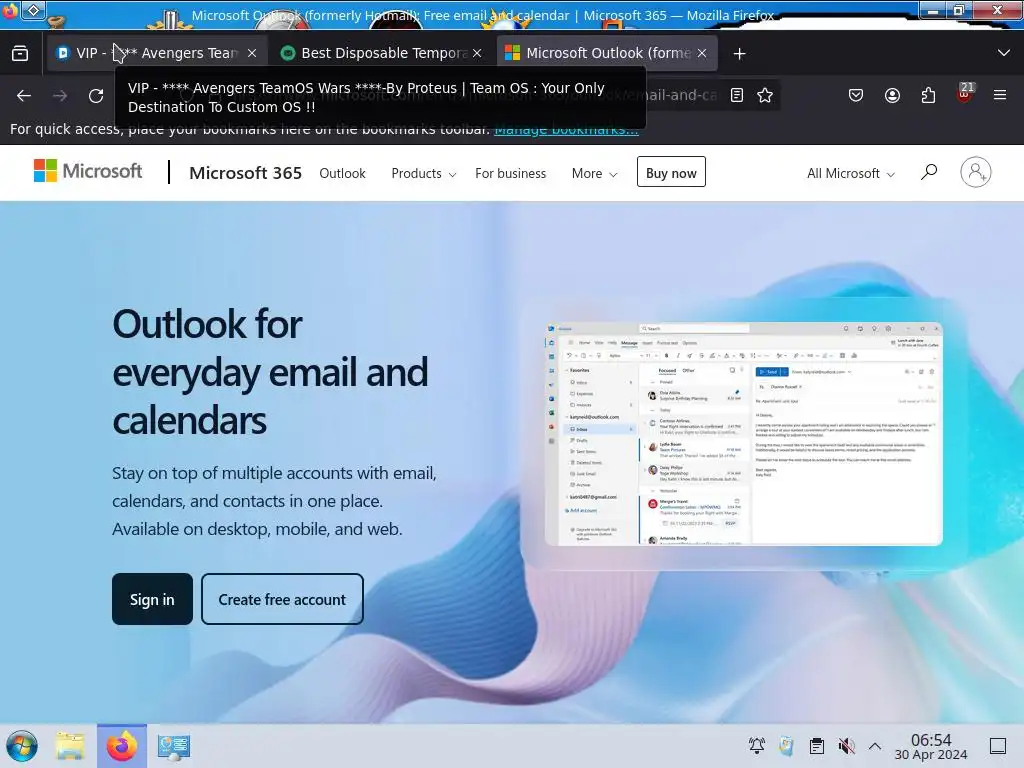Open the control panel taskbar icon
This screenshot has width=1024, height=768.
coord(174,746)
